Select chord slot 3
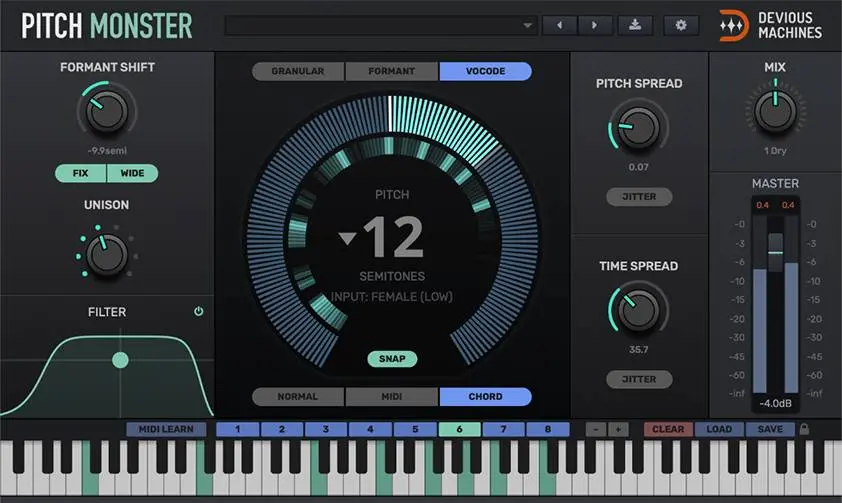The image size is (842, 503). (326, 429)
